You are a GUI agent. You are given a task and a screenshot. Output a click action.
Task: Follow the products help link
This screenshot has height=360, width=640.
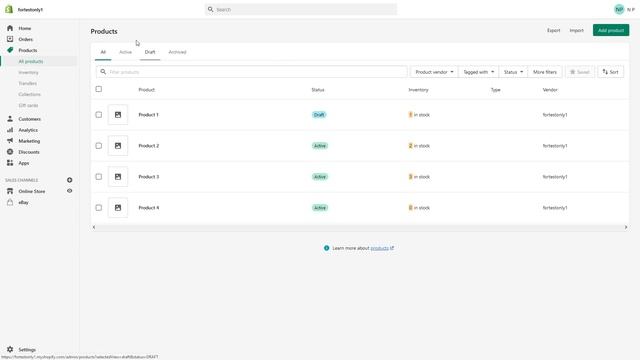382,248
